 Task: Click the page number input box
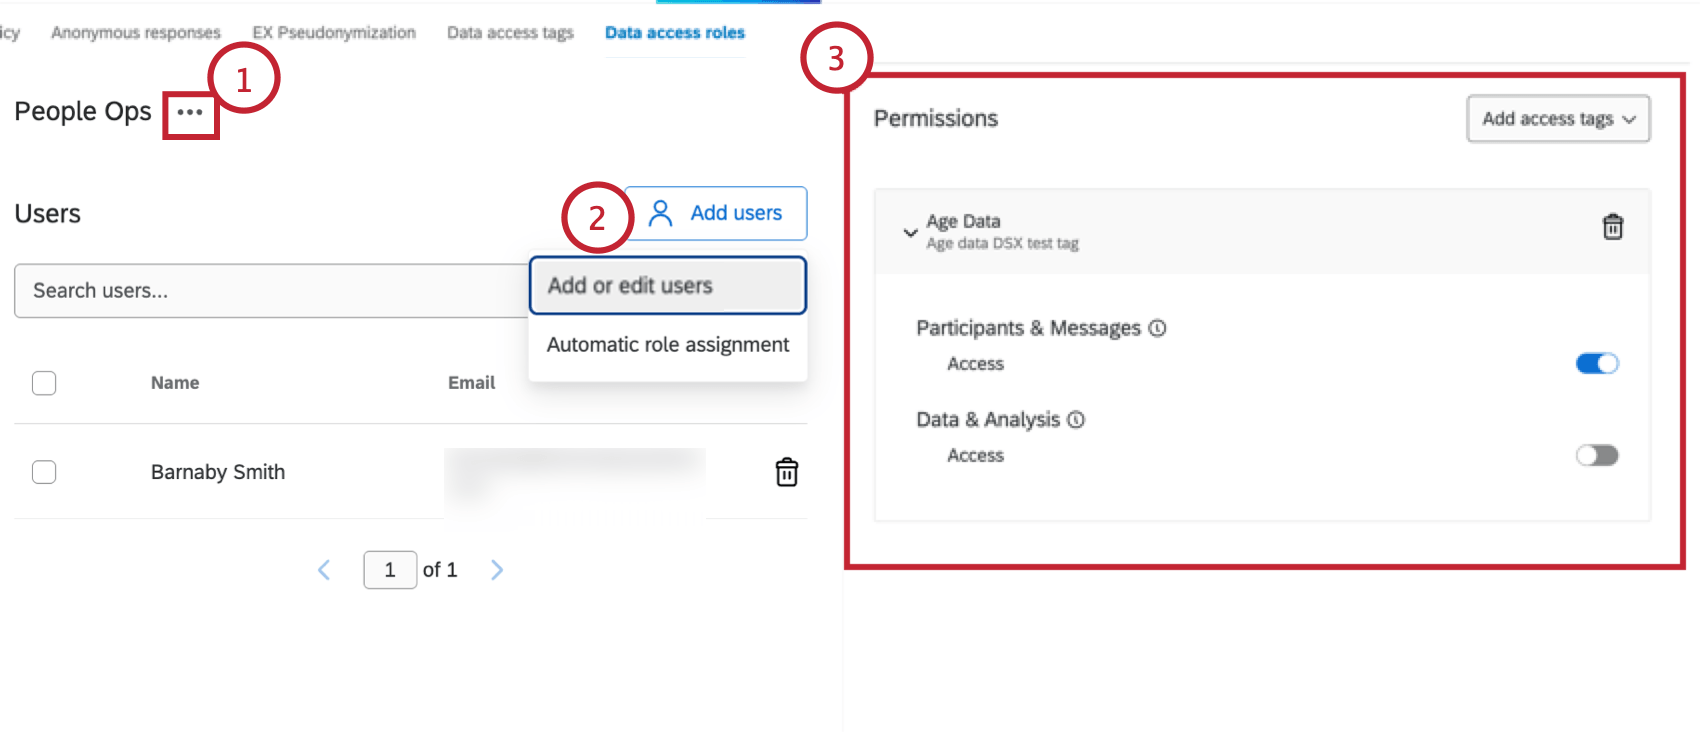[x=390, y=570]
